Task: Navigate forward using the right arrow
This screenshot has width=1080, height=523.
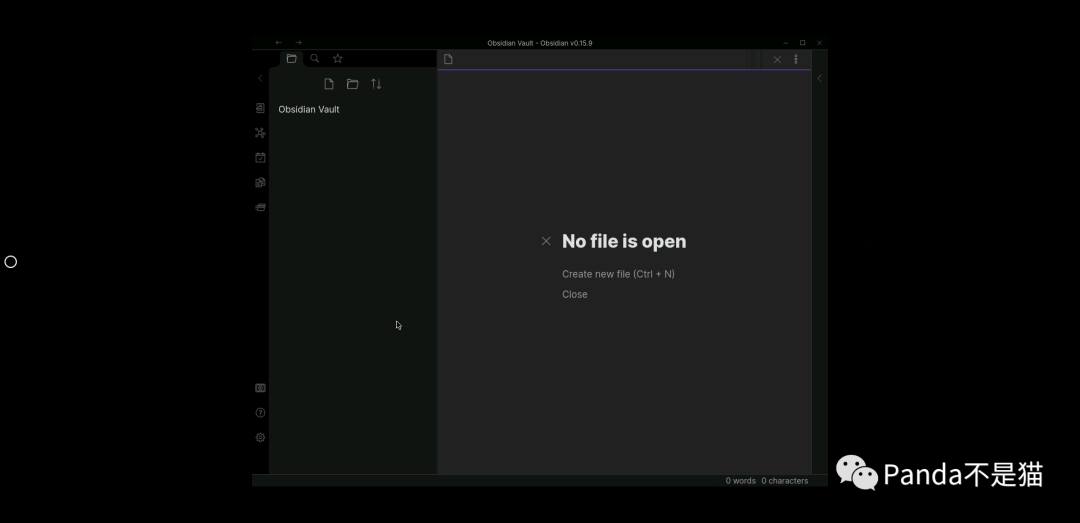Action: [x=298, y=43]
